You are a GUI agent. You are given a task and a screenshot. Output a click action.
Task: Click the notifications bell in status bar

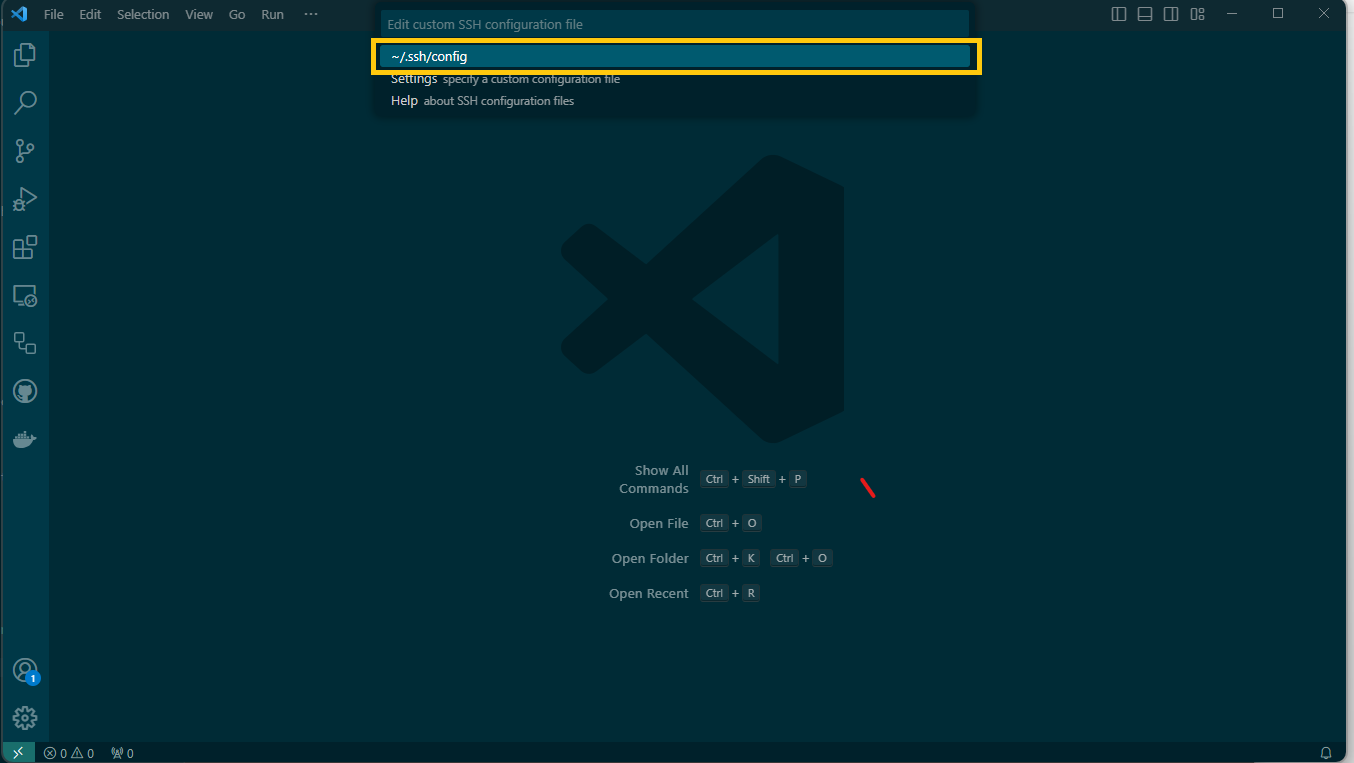click(1327, 752)
